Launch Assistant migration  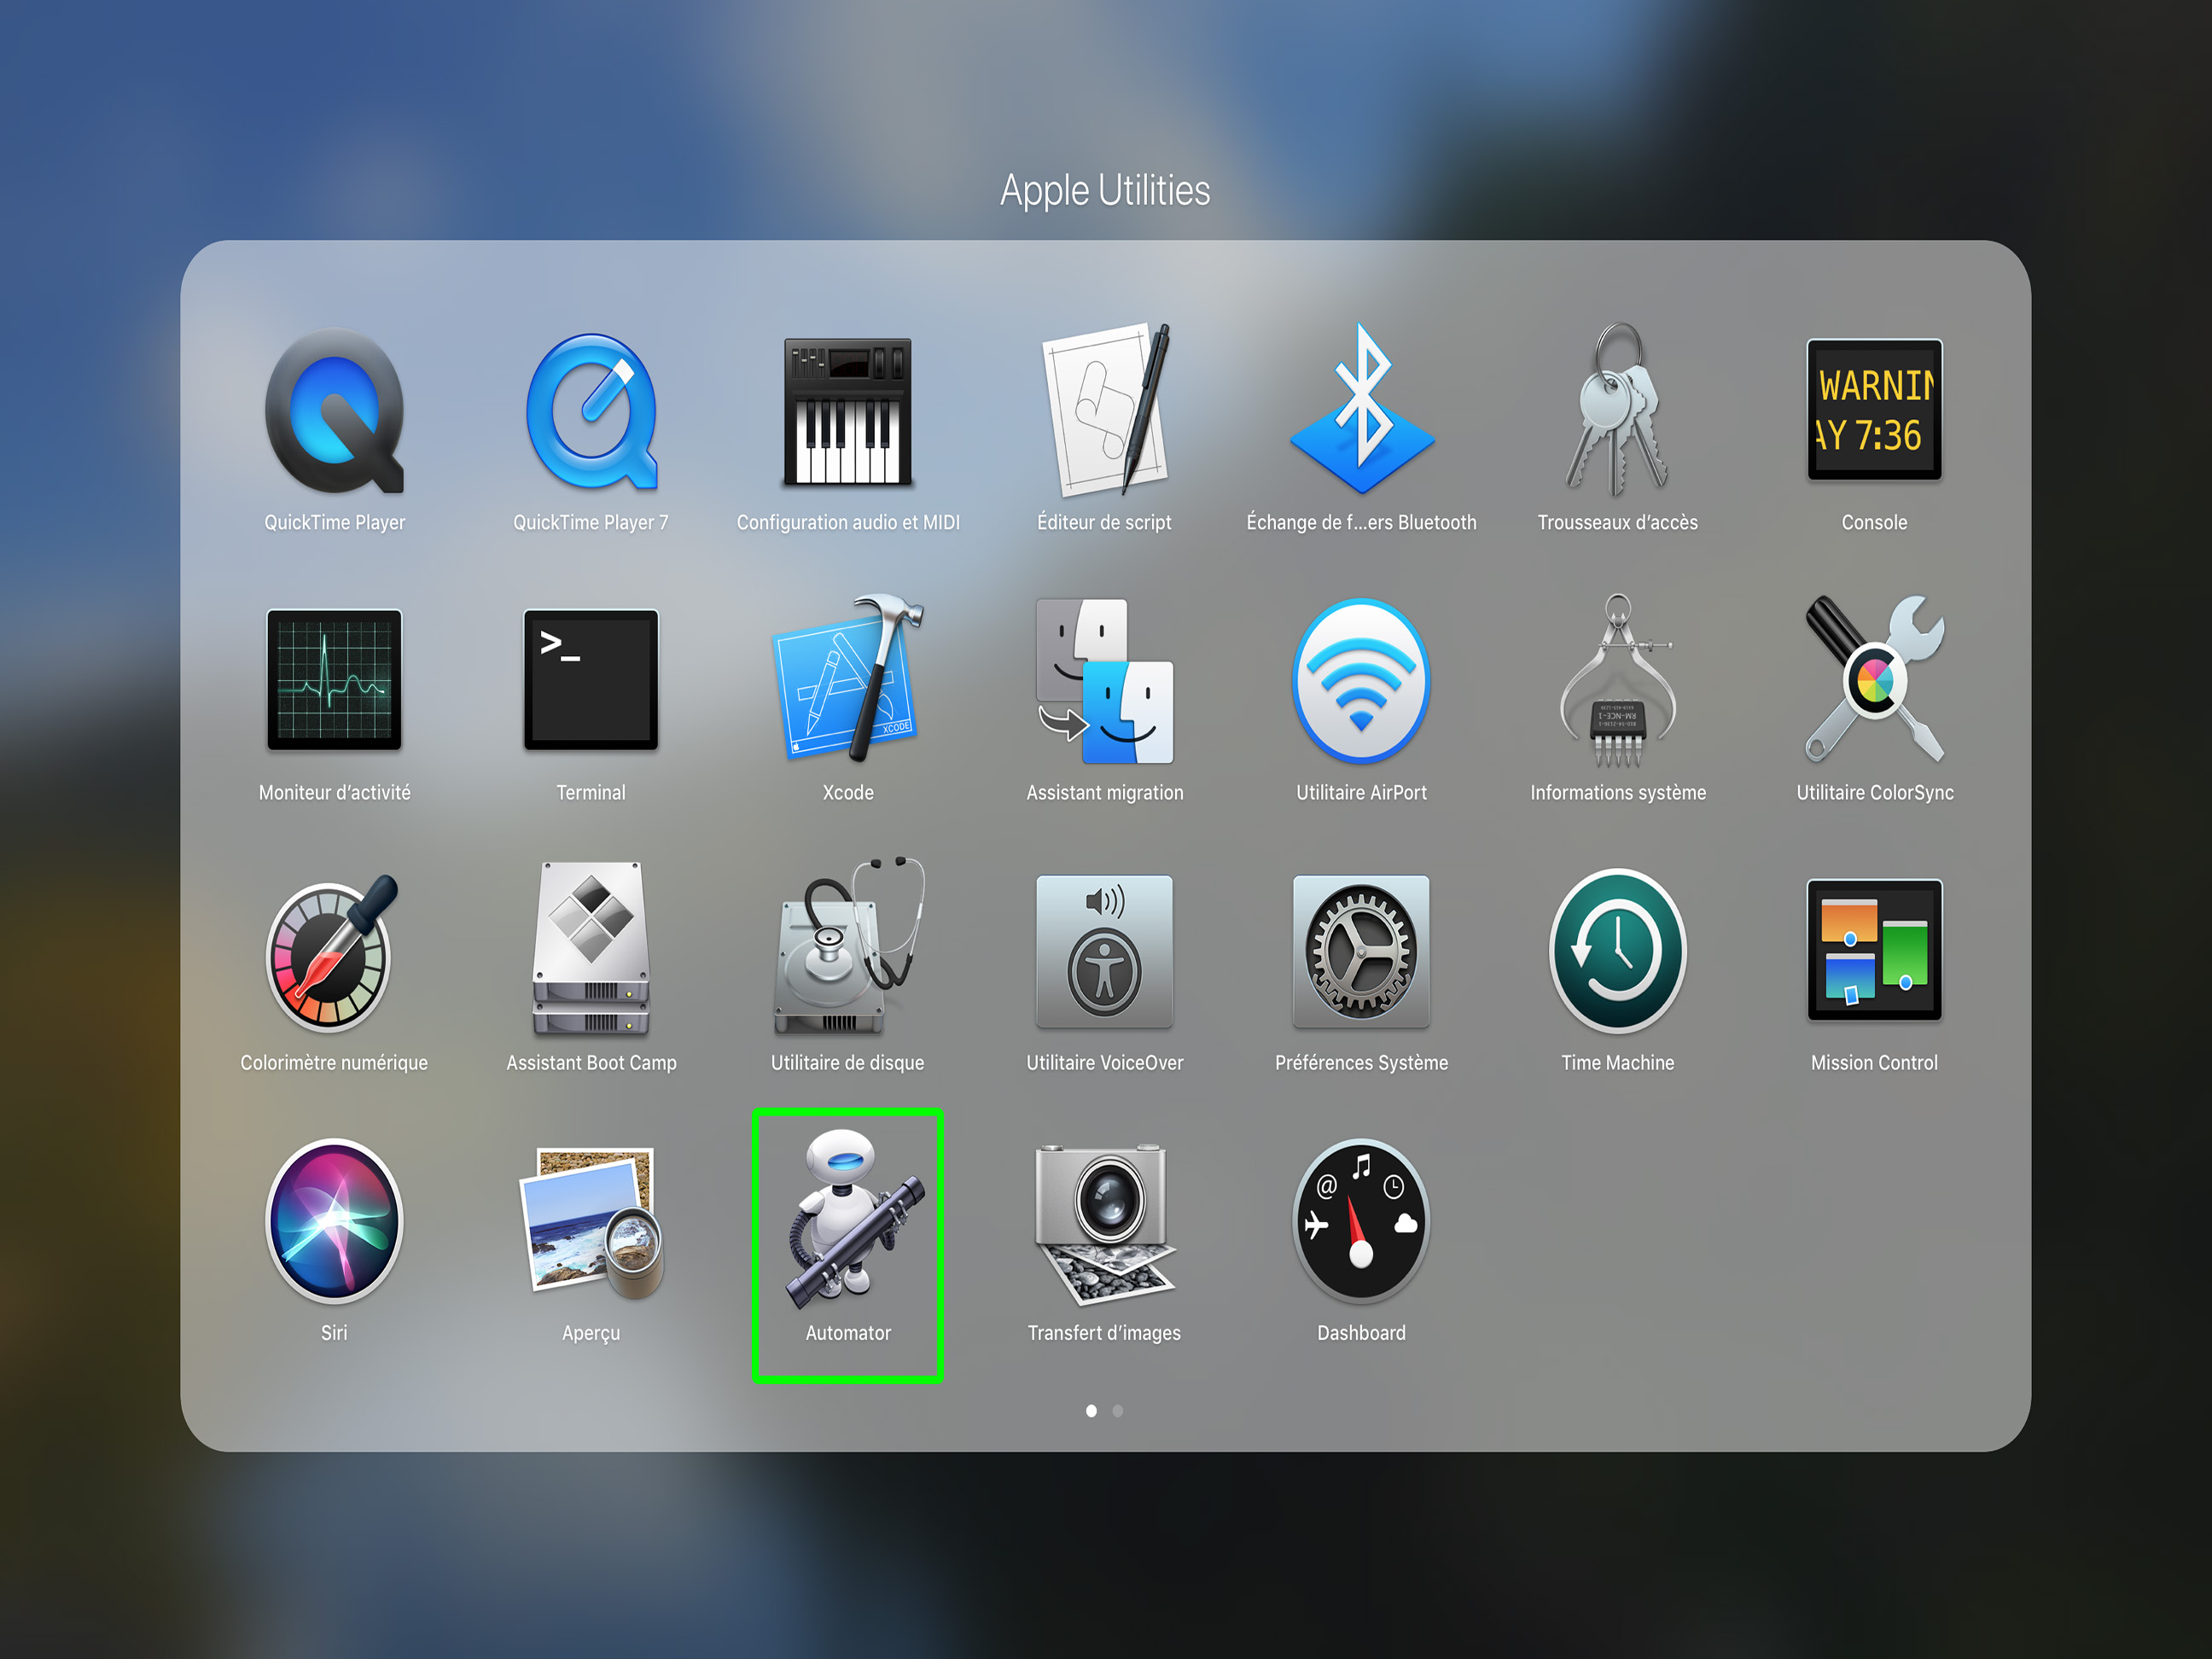(x=1104, y=682)
